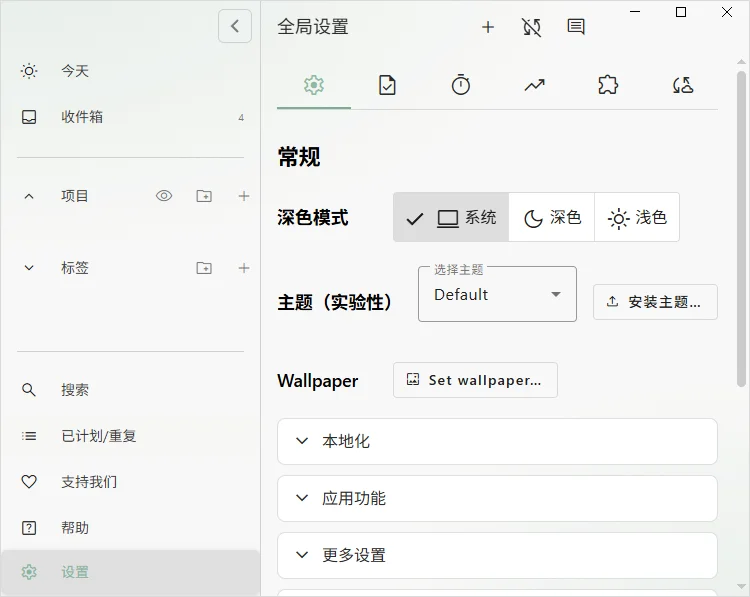Click the 深色模式 label
This screenshot has height=597, width=750.
313,218
